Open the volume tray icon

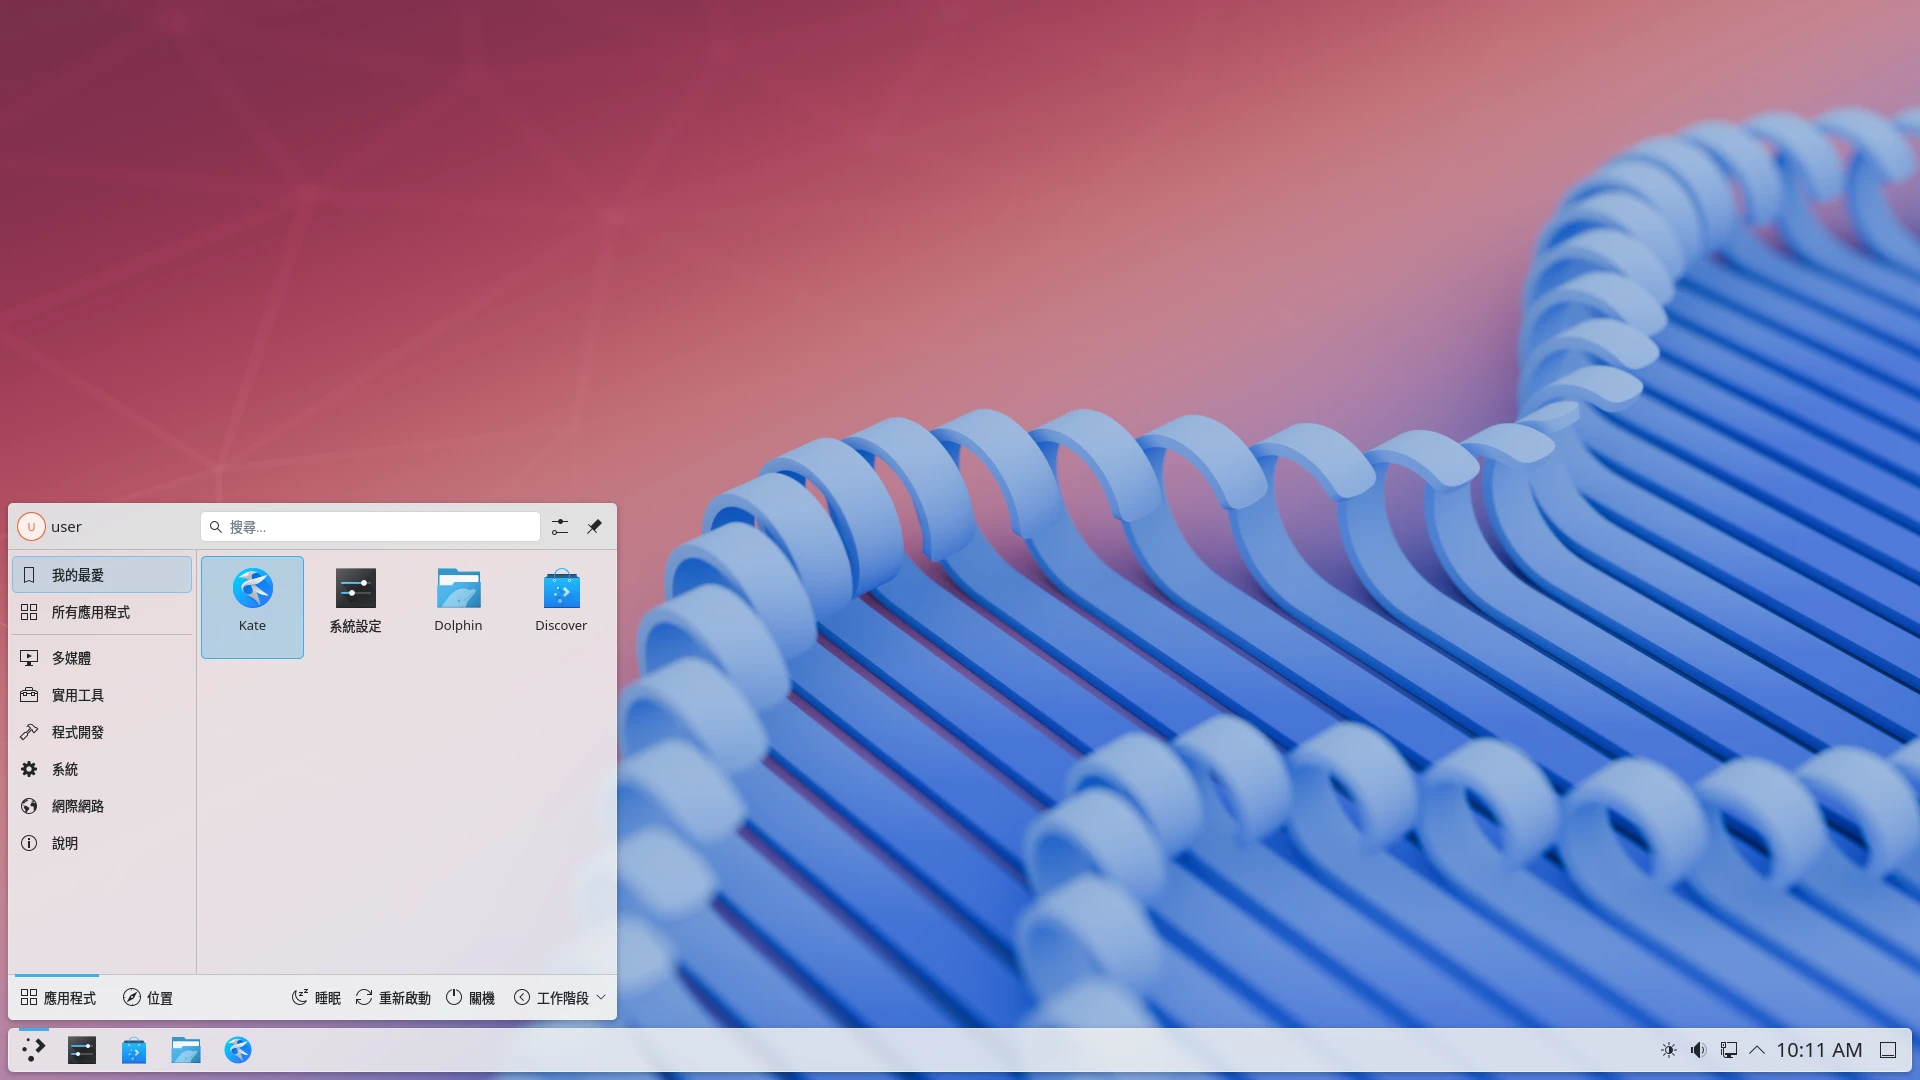point(1698,1050)
